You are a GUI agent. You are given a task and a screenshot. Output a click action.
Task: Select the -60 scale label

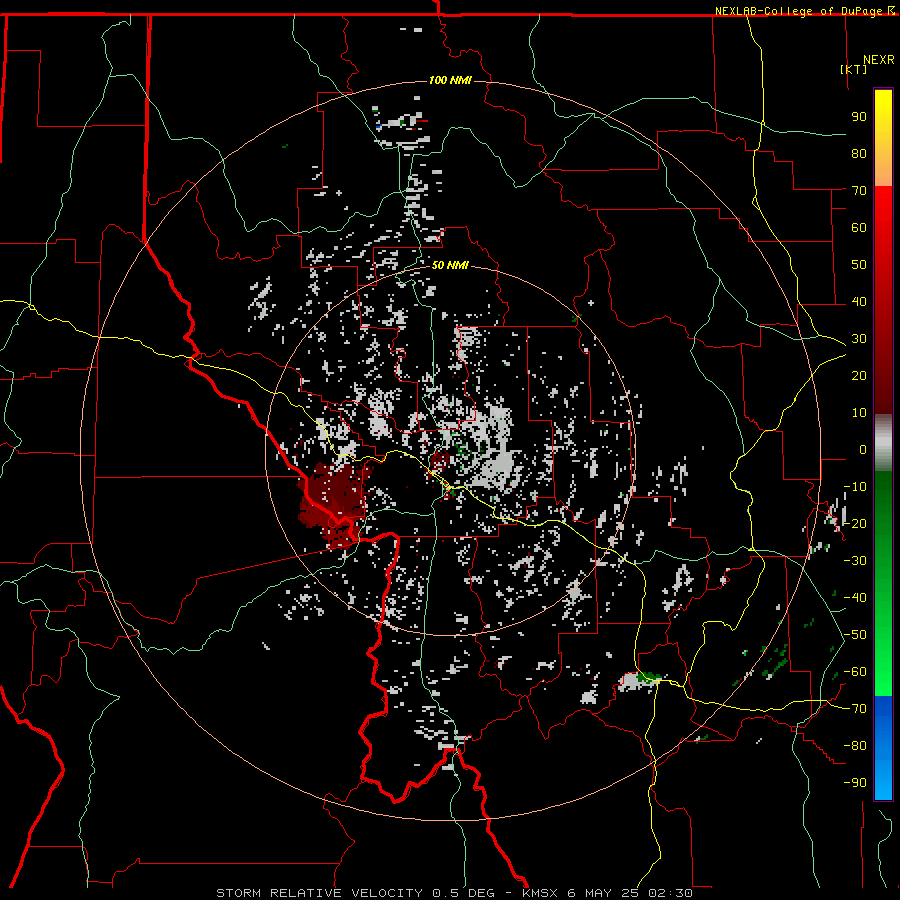(x=855, y=672)
